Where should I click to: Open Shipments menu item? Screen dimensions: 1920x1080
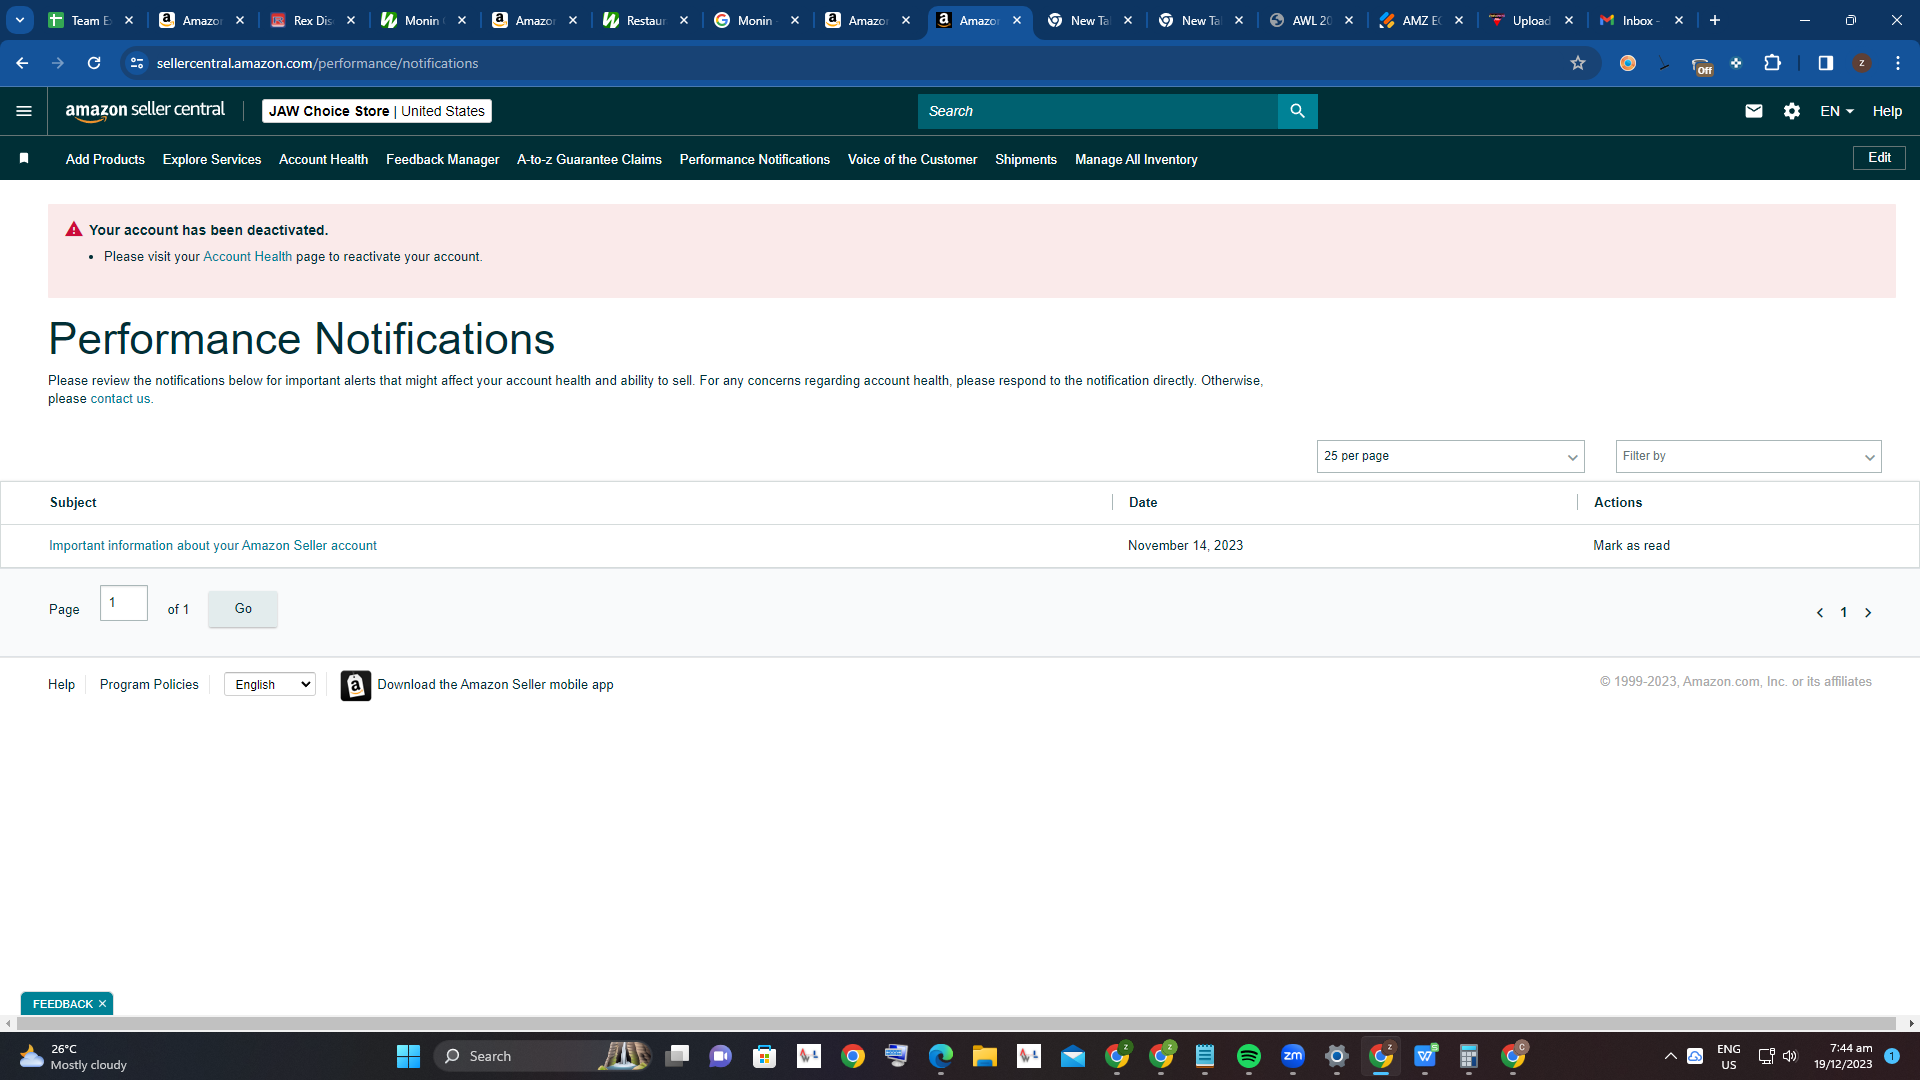pyautogui.click(x=1026, y=159)
